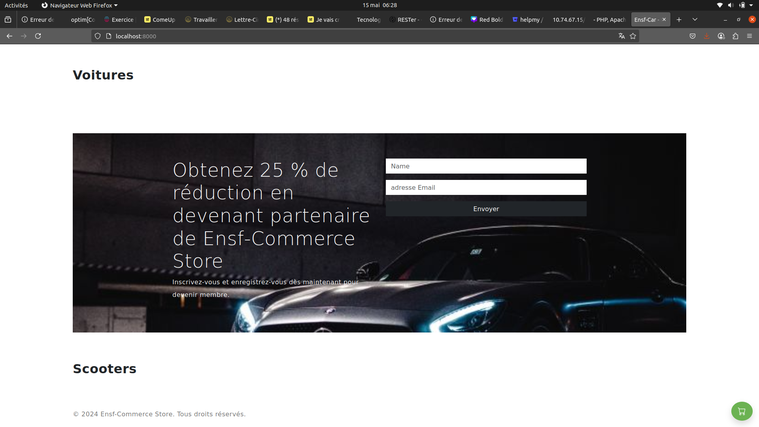Go back to the previous page
Screen dimensions: 759x427
tap(9, 36)
